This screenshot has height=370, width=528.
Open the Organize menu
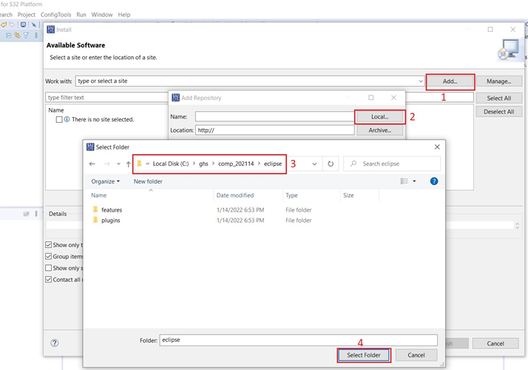point(105,181)
